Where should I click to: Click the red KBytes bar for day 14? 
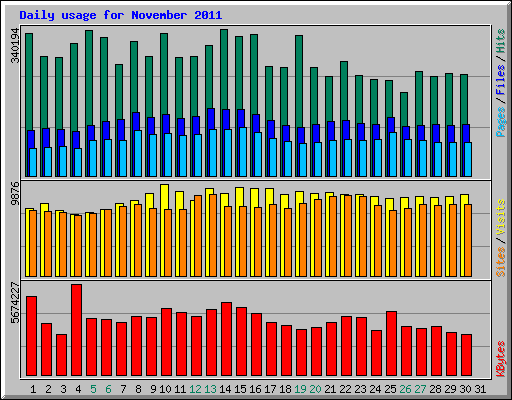click(x=226, y=339)
